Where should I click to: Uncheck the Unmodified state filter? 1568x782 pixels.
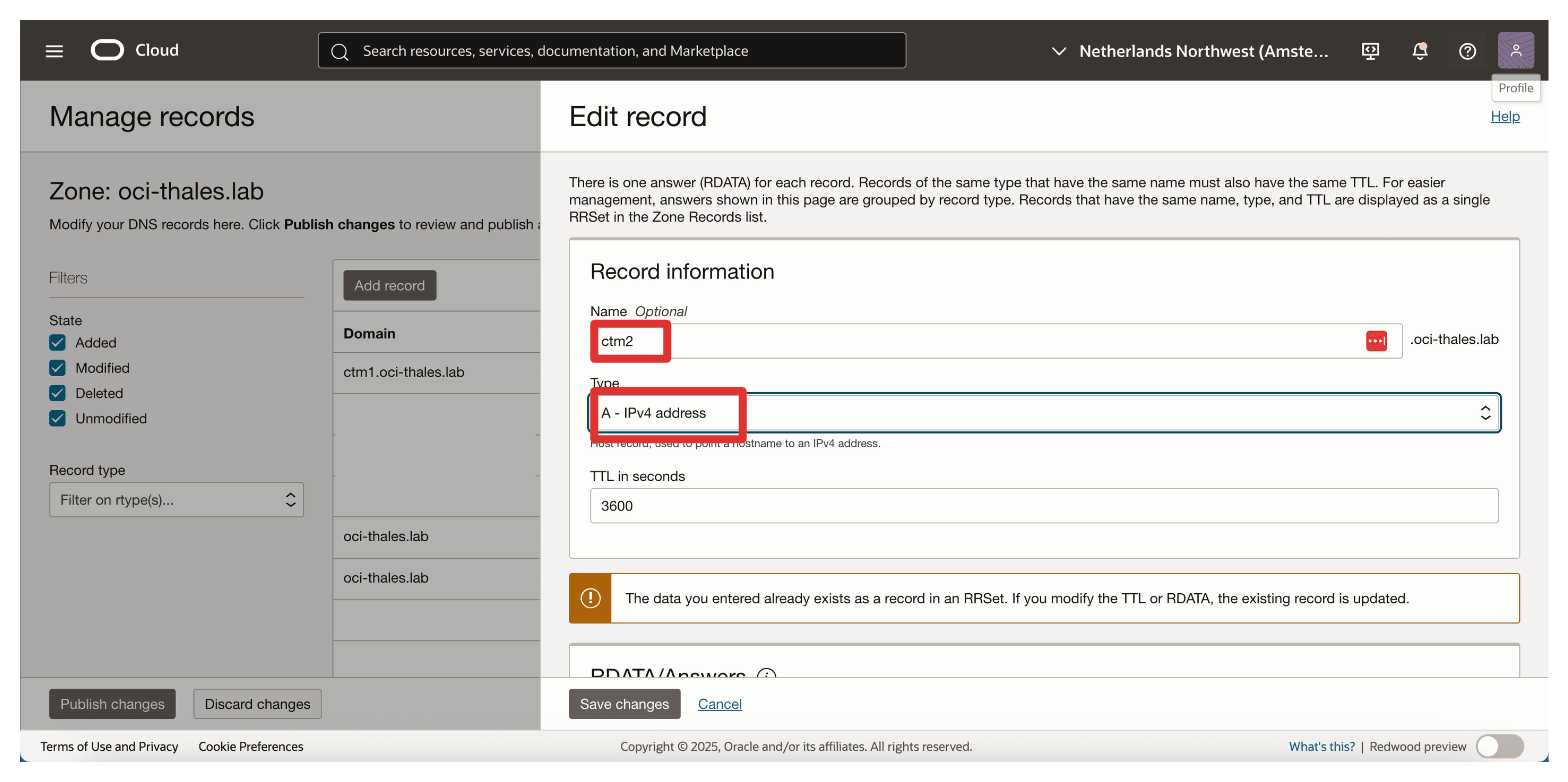(x=57, y=418)
